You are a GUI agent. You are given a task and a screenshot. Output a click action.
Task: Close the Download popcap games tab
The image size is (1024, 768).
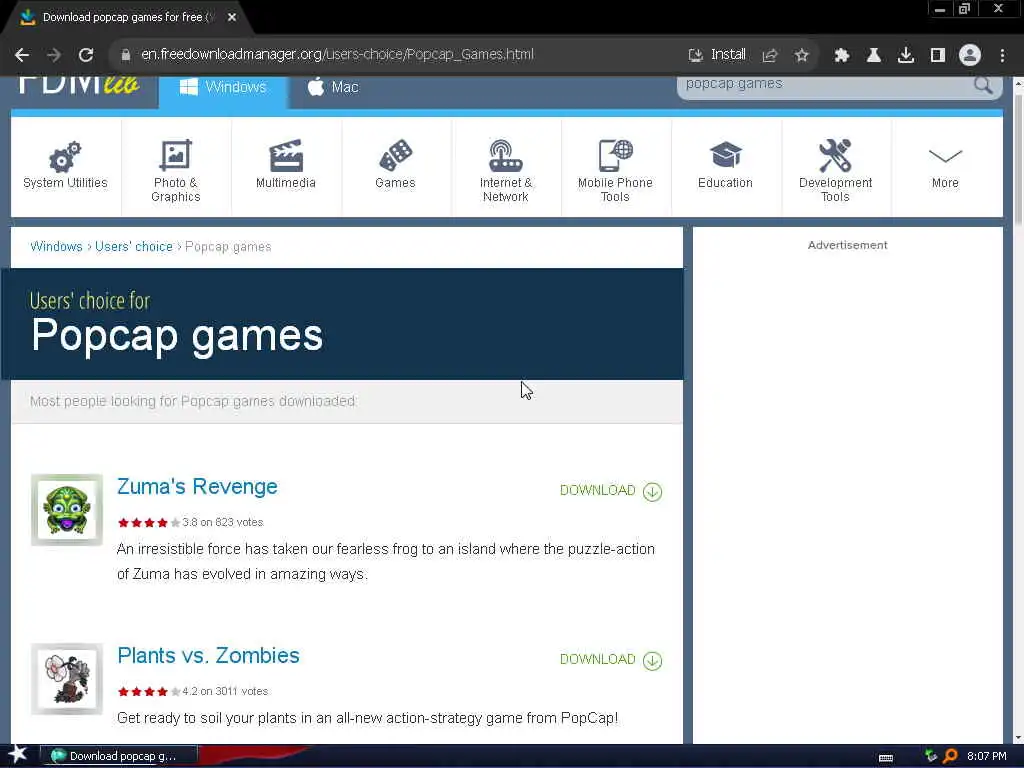(x=232, y=17)
